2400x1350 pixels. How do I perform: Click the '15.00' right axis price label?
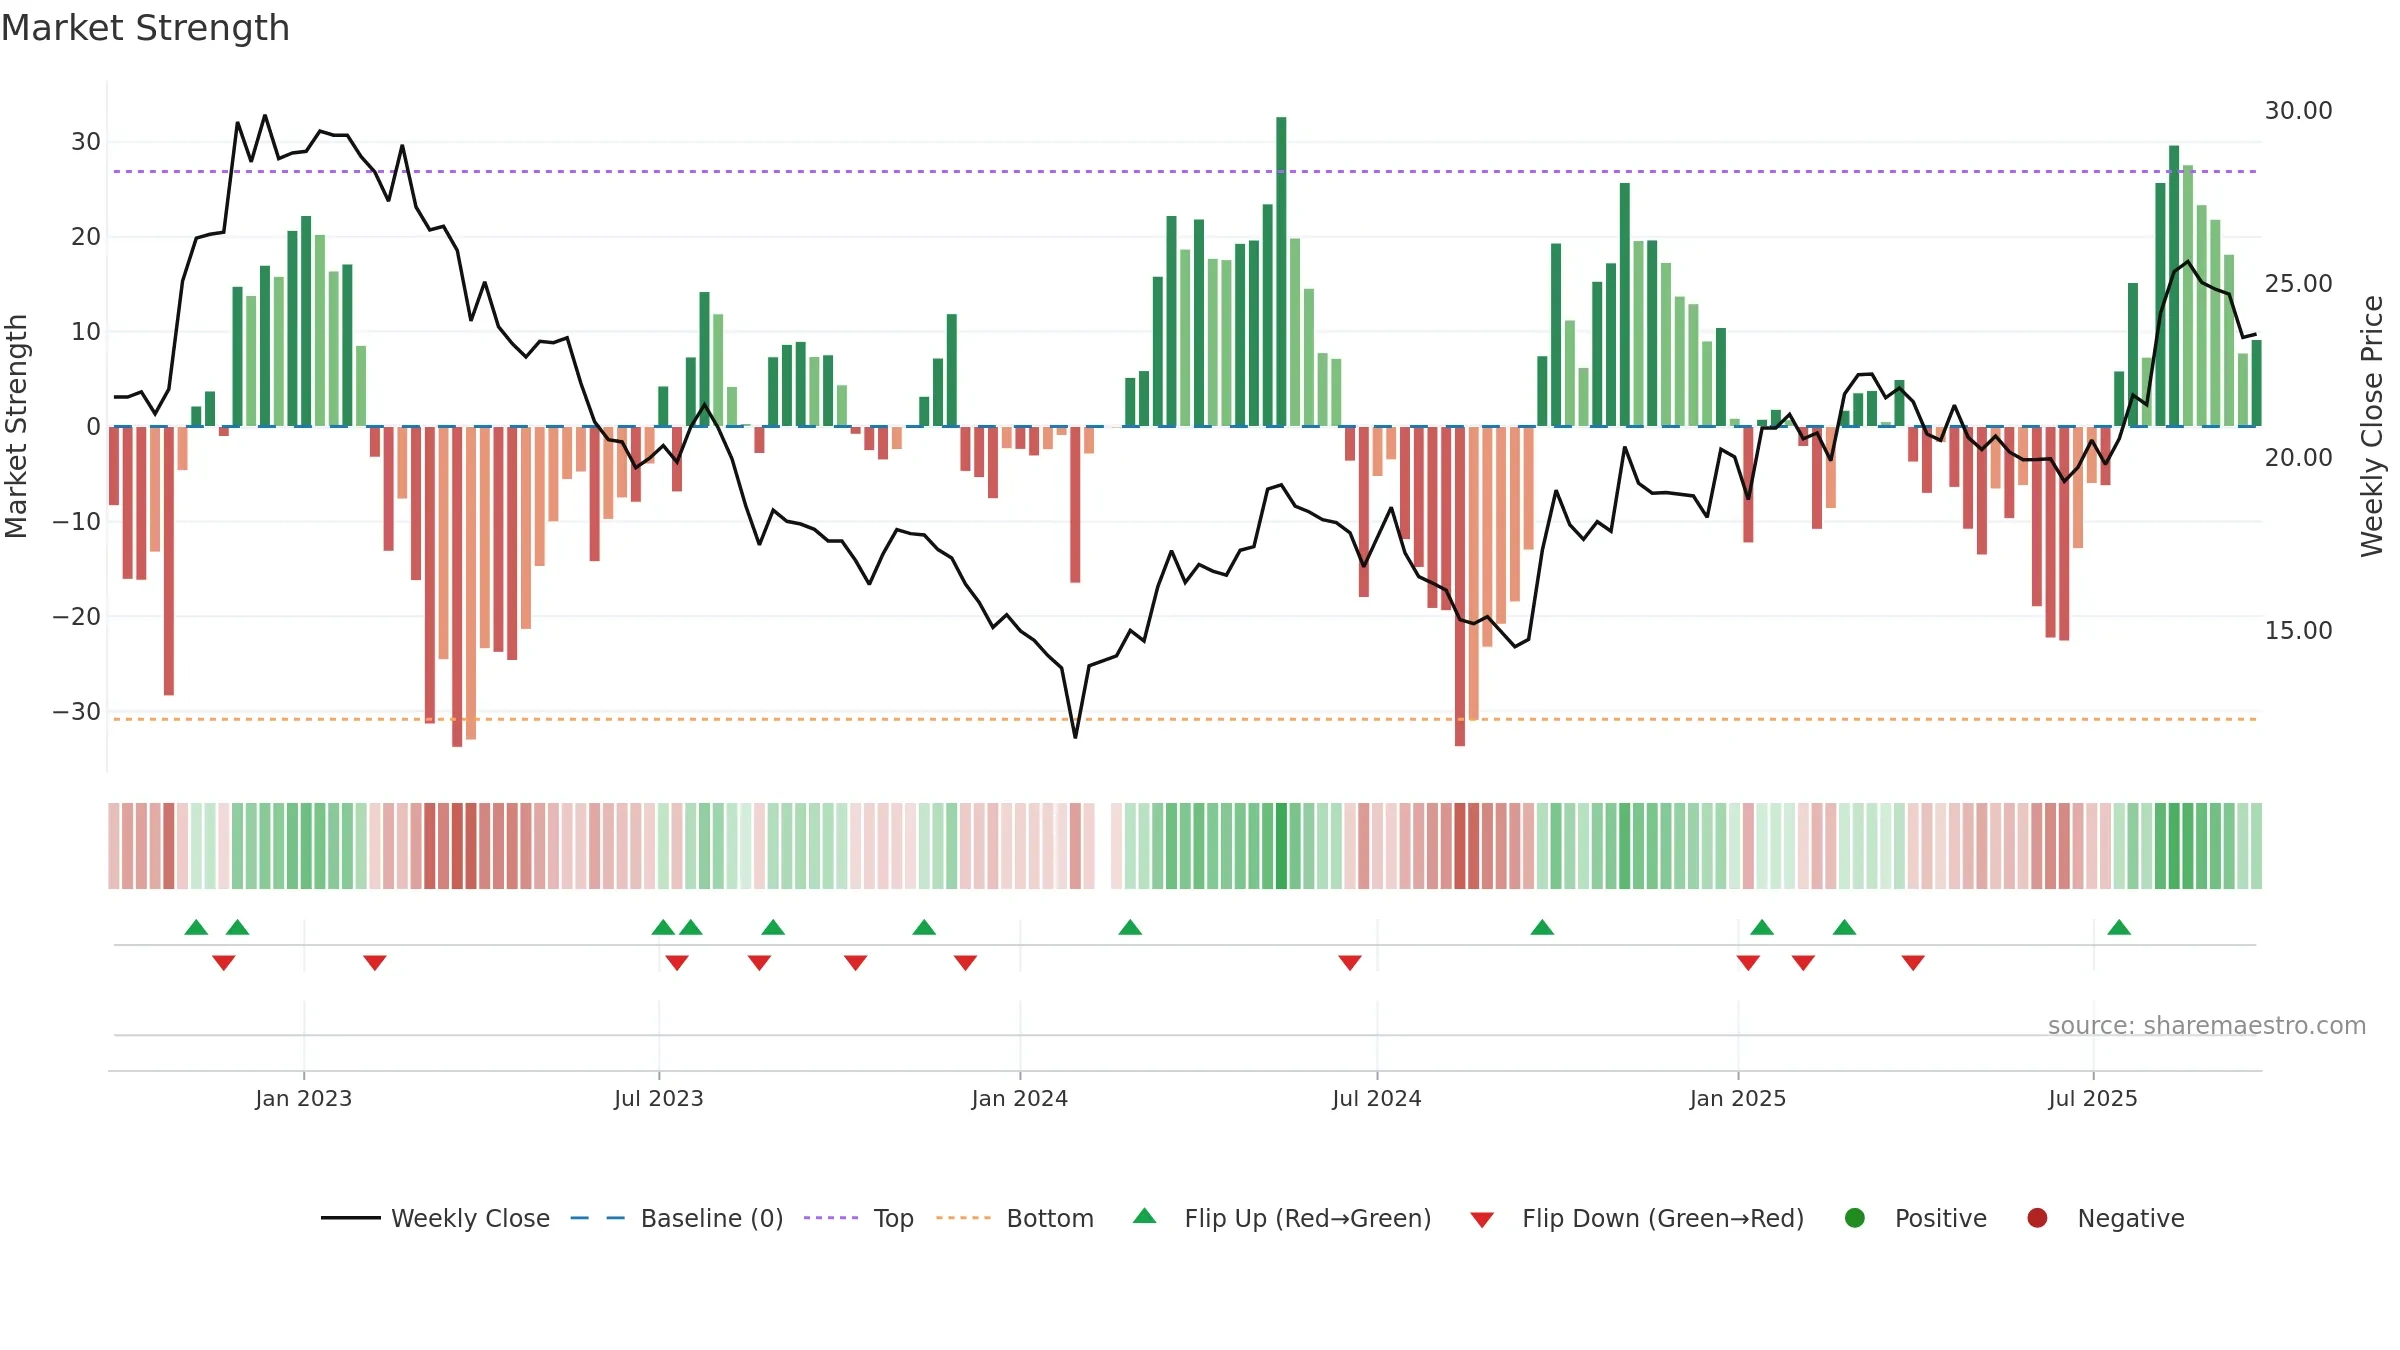[x=2298, y=630]
